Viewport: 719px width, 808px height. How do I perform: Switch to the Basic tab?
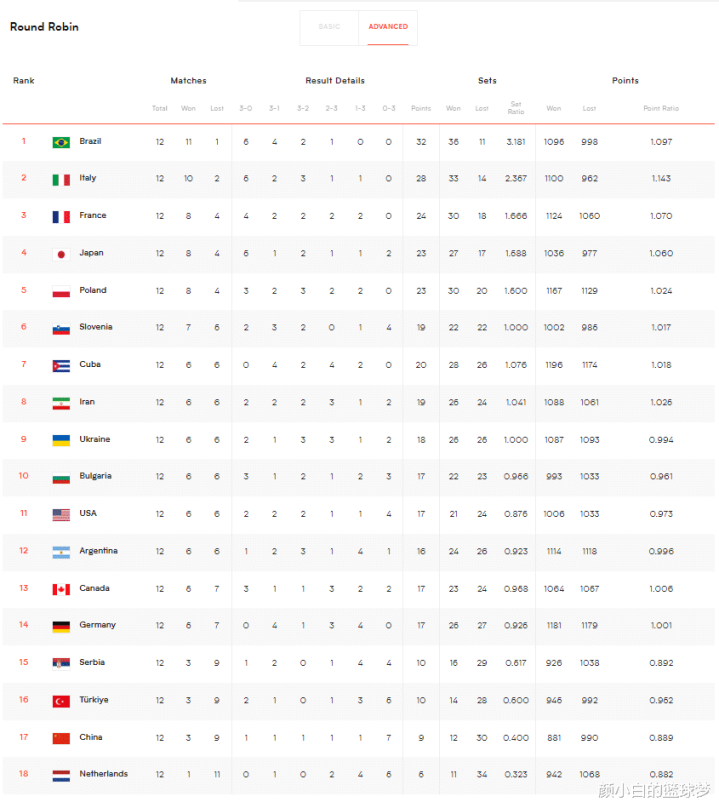[x=329, y=27]
